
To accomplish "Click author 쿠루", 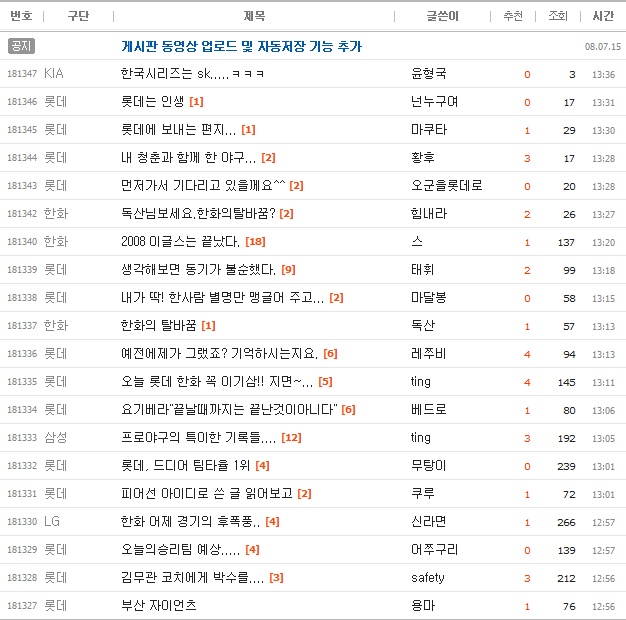I will click(x=423, y=493).
